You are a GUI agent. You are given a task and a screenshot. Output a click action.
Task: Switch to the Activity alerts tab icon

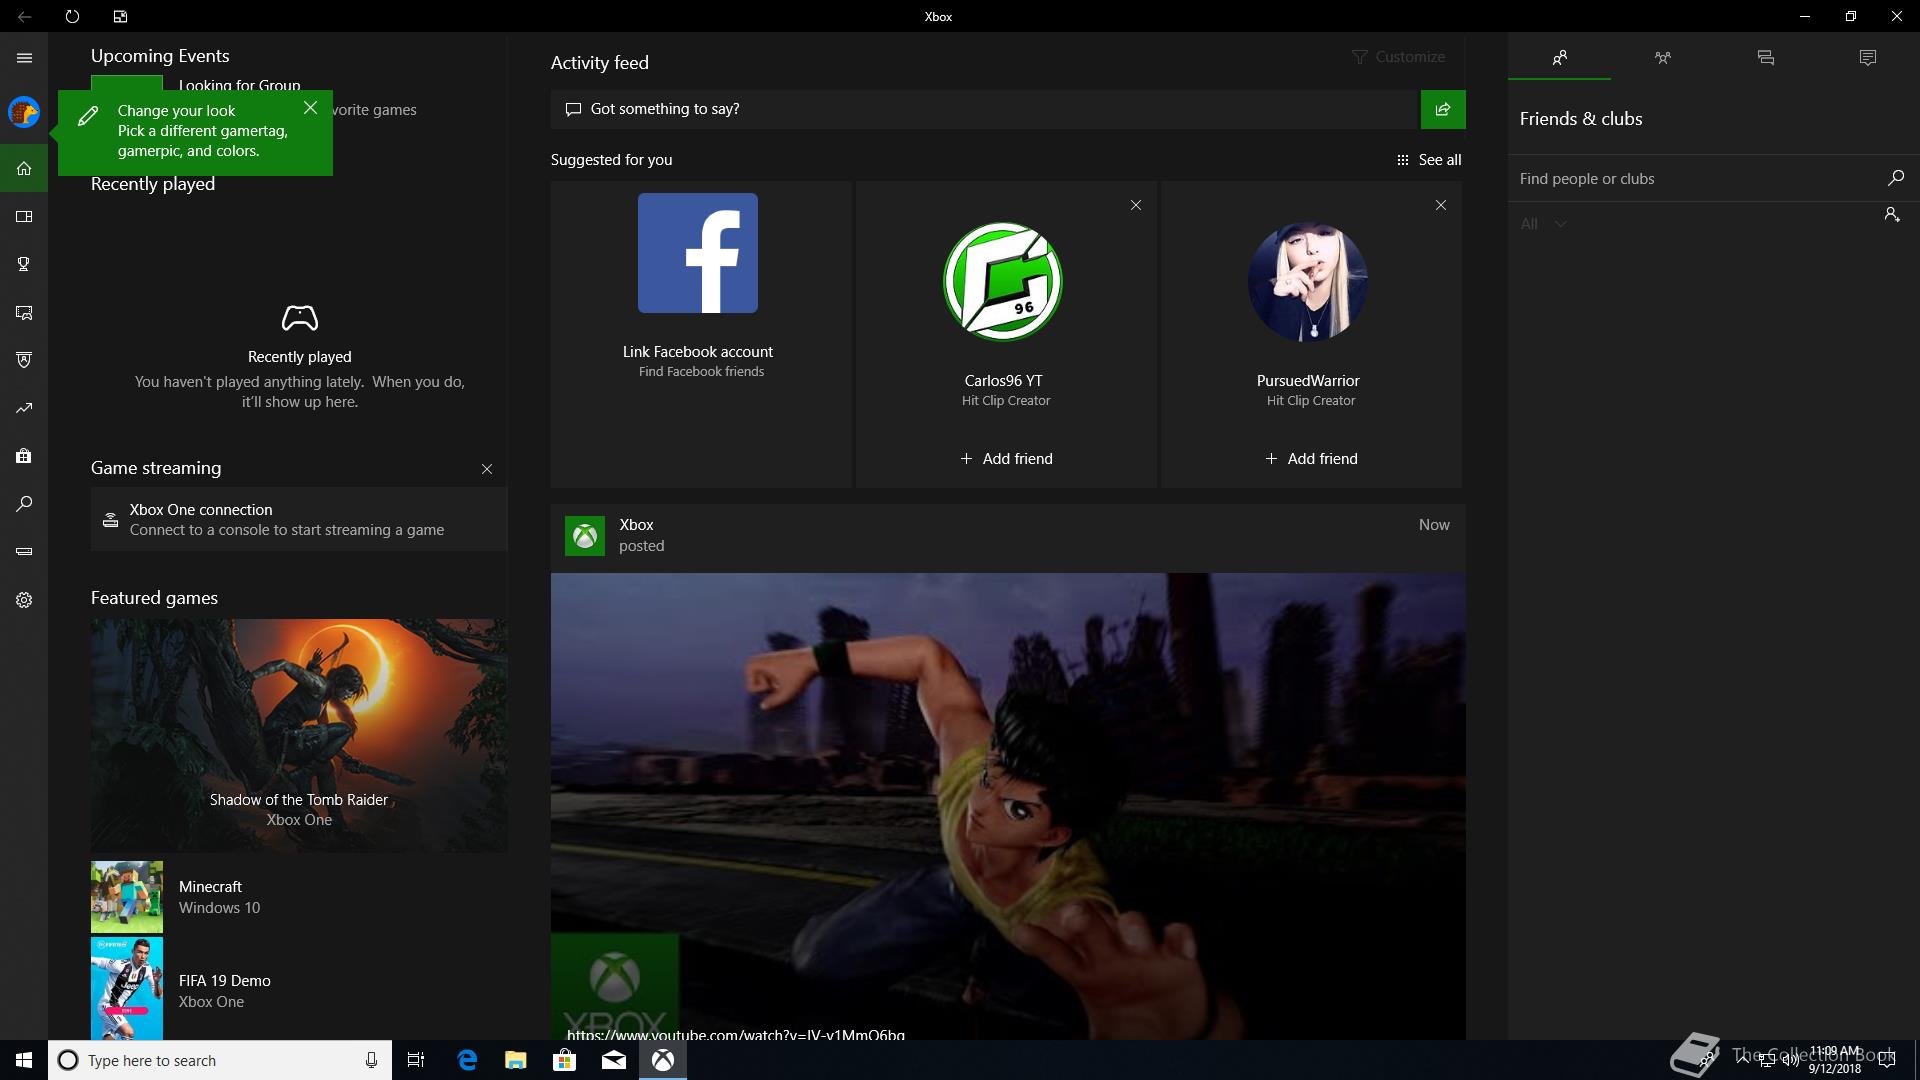(x=1867, y=58)
